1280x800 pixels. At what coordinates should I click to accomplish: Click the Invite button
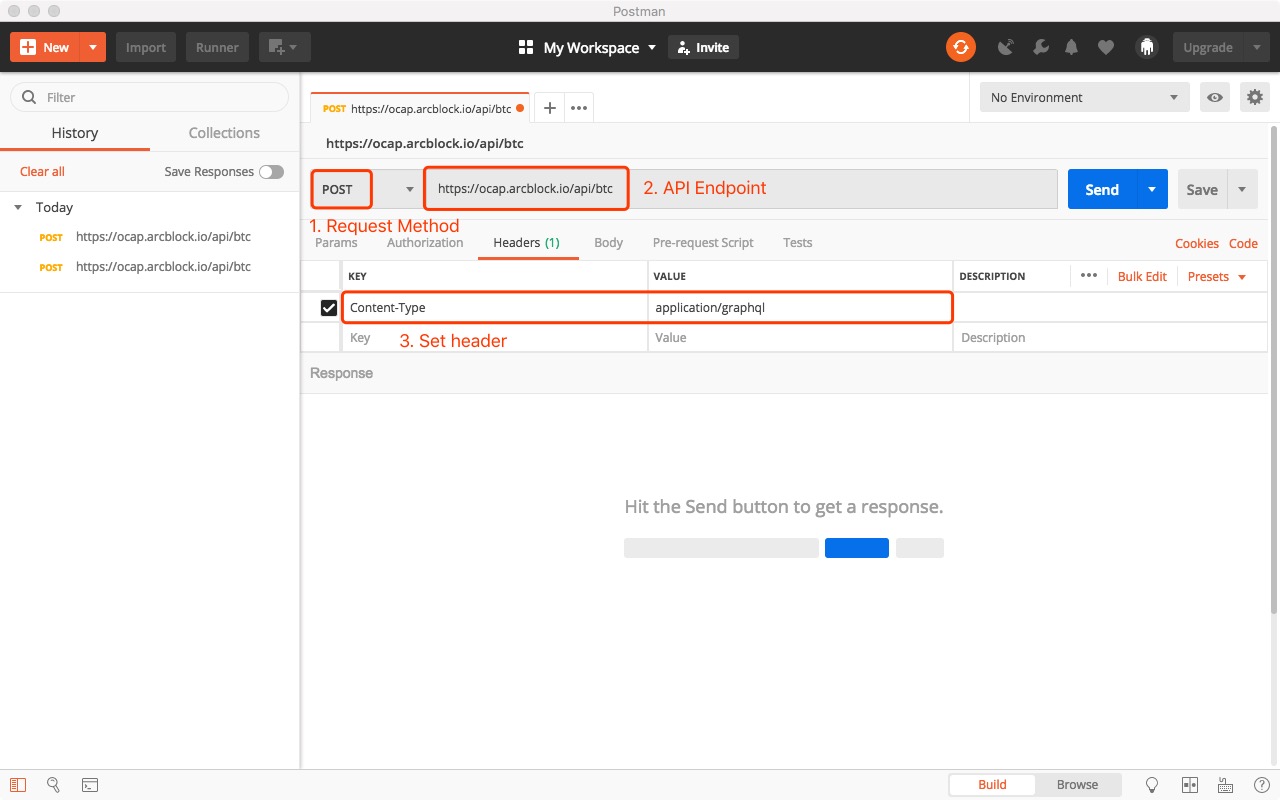coord(703,47)
